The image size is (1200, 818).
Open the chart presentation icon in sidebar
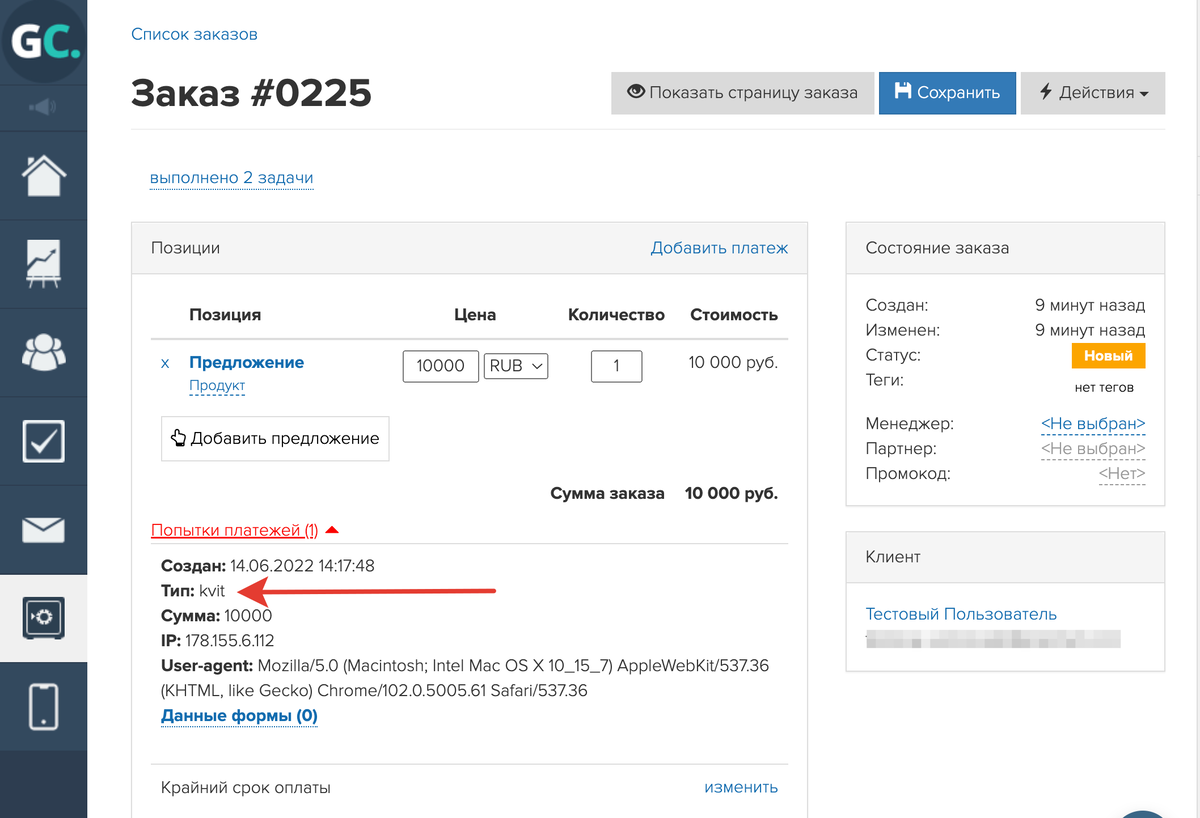43,264
